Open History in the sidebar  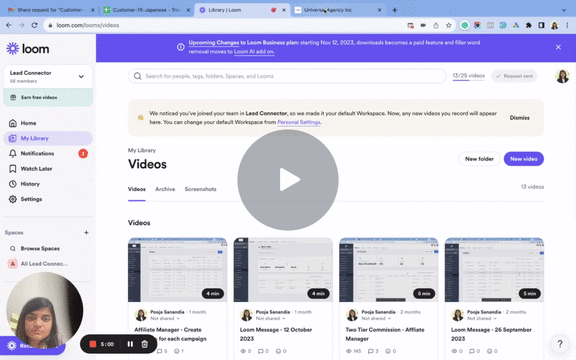tap(30, 184)
